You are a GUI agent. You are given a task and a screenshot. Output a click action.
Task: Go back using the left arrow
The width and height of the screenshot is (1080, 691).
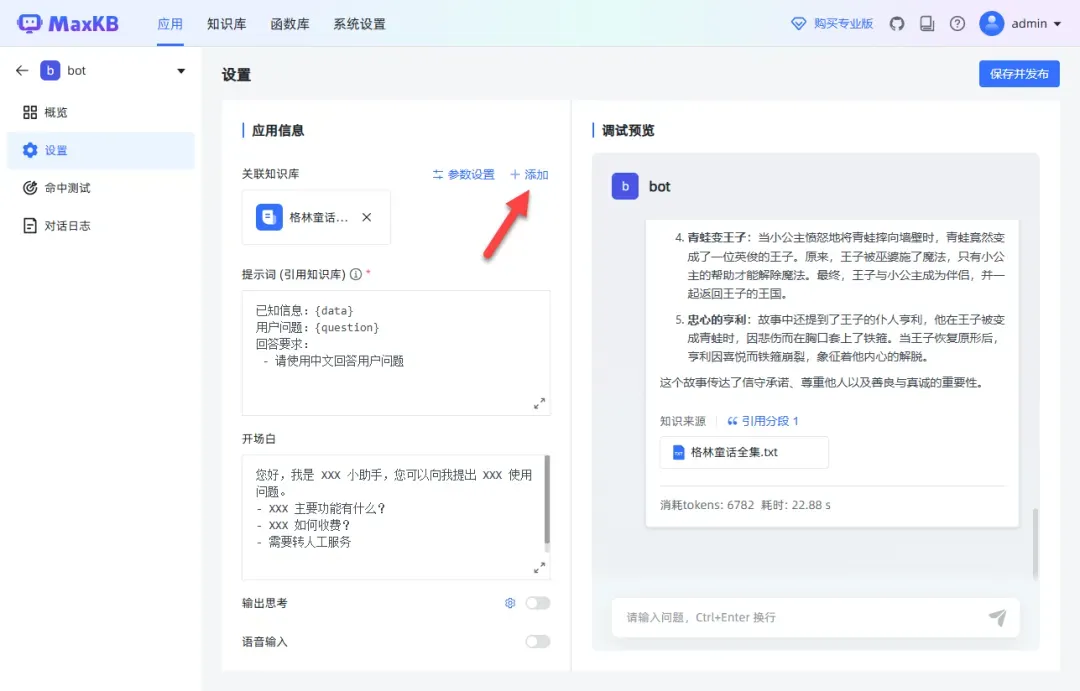coord(22,70)
